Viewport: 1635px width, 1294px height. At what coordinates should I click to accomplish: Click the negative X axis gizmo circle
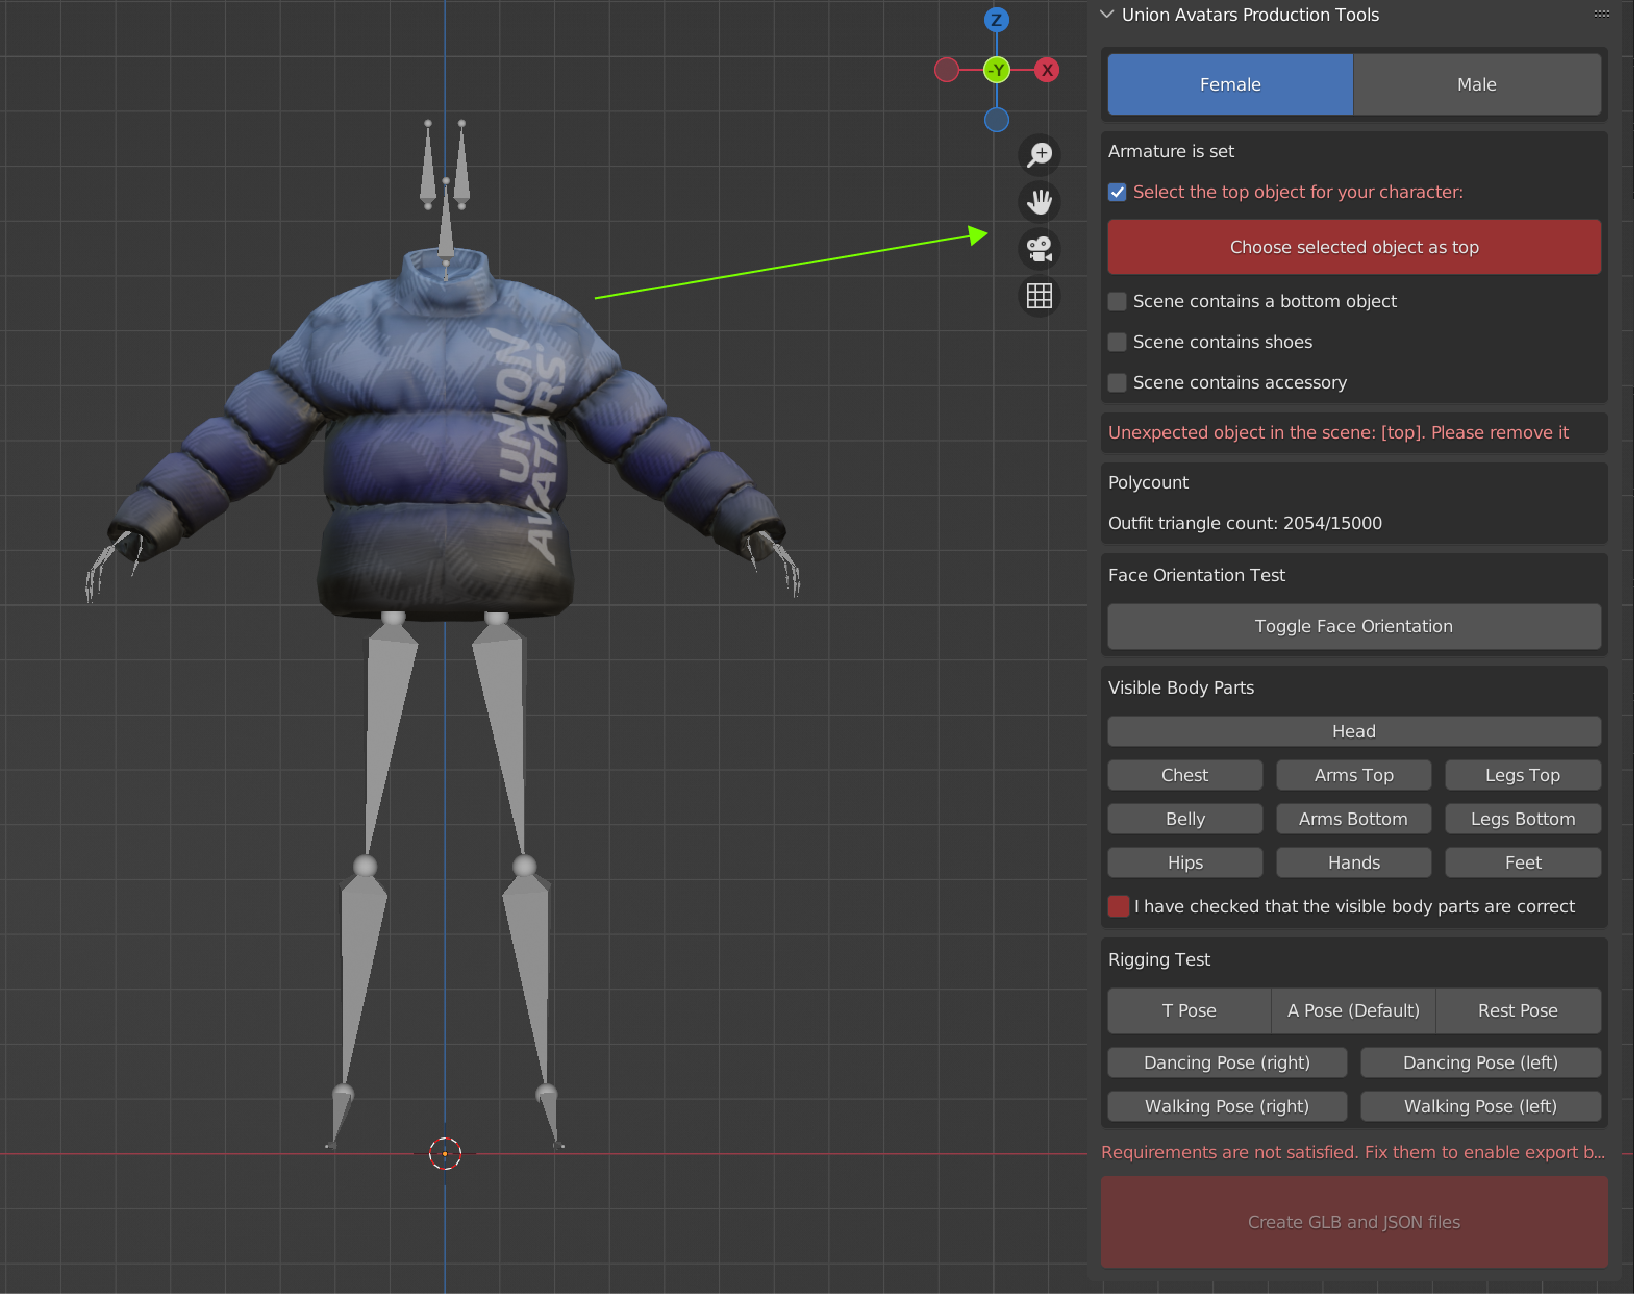[x=946, y=70]
